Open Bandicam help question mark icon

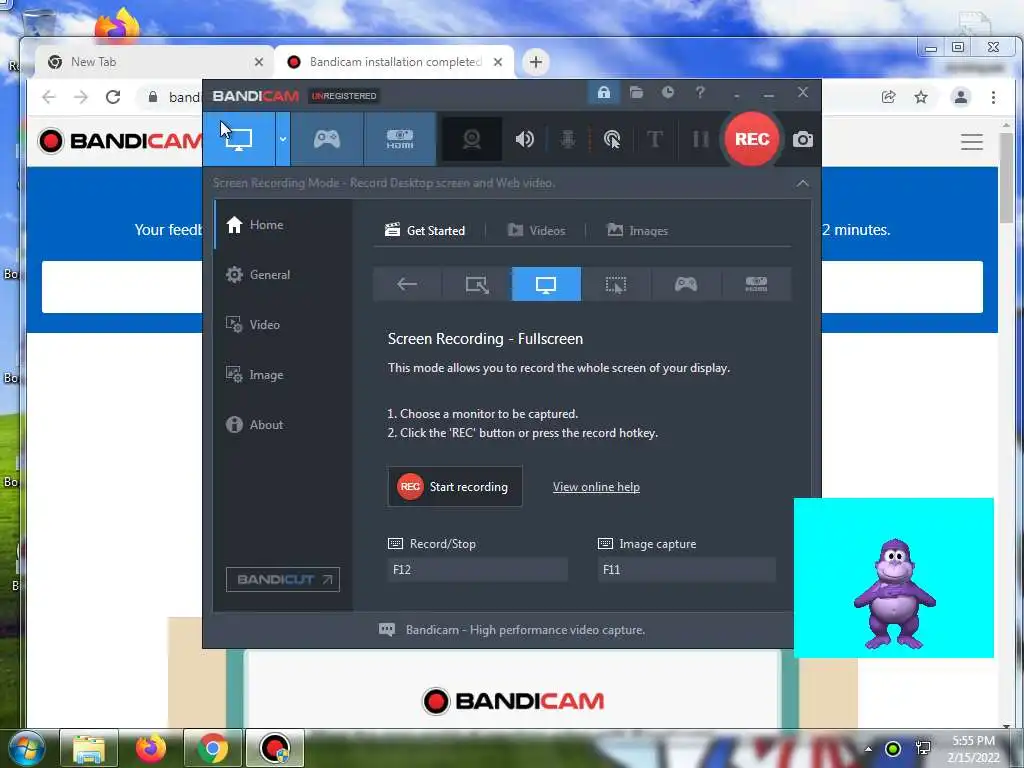(x=700, y=93)
